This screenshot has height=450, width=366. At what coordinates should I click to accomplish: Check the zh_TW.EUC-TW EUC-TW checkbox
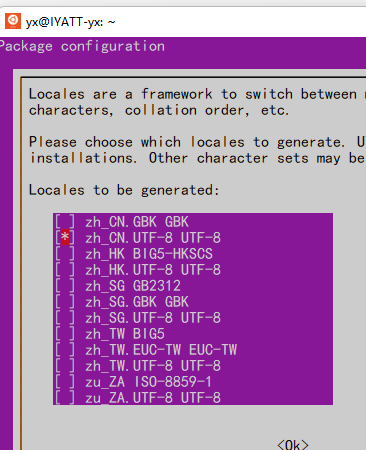click(65, 350)
